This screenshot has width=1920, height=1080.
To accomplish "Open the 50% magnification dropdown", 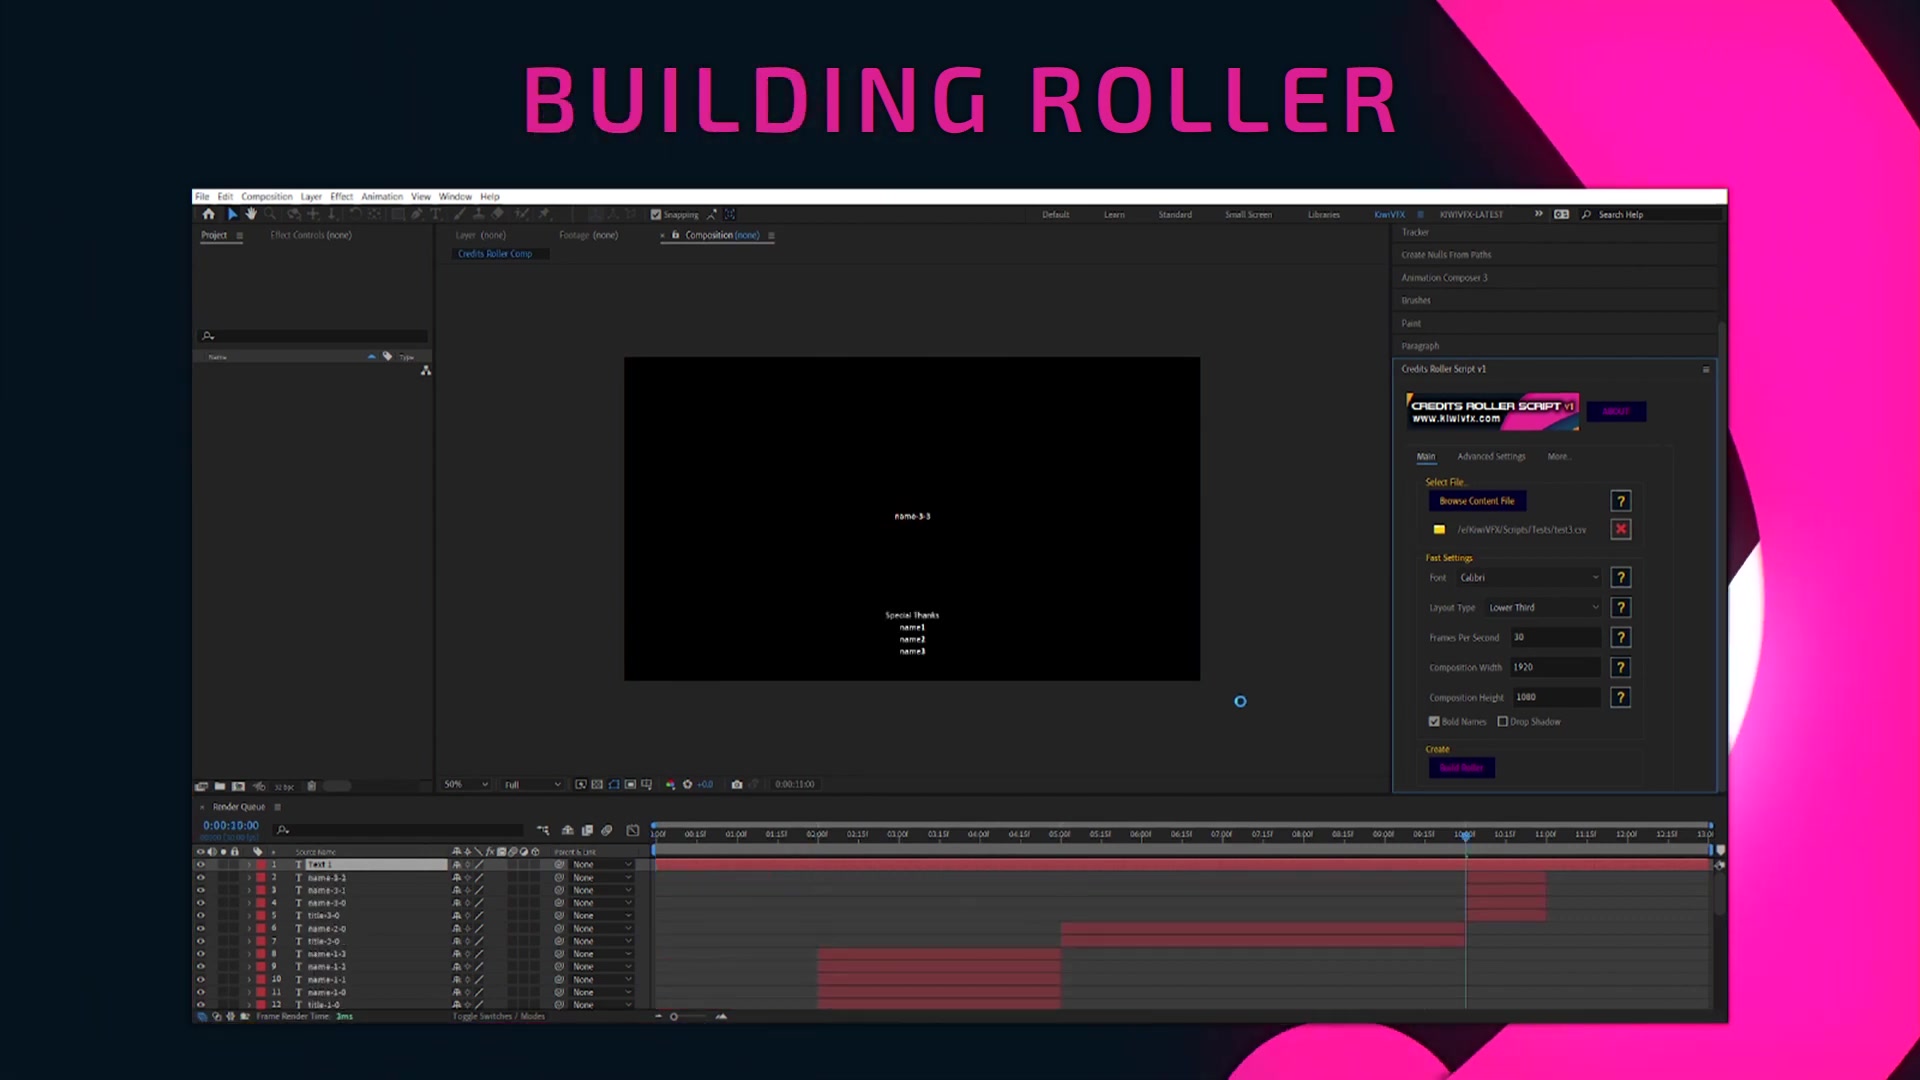I will pyautogui.click(x=466, y=785).
